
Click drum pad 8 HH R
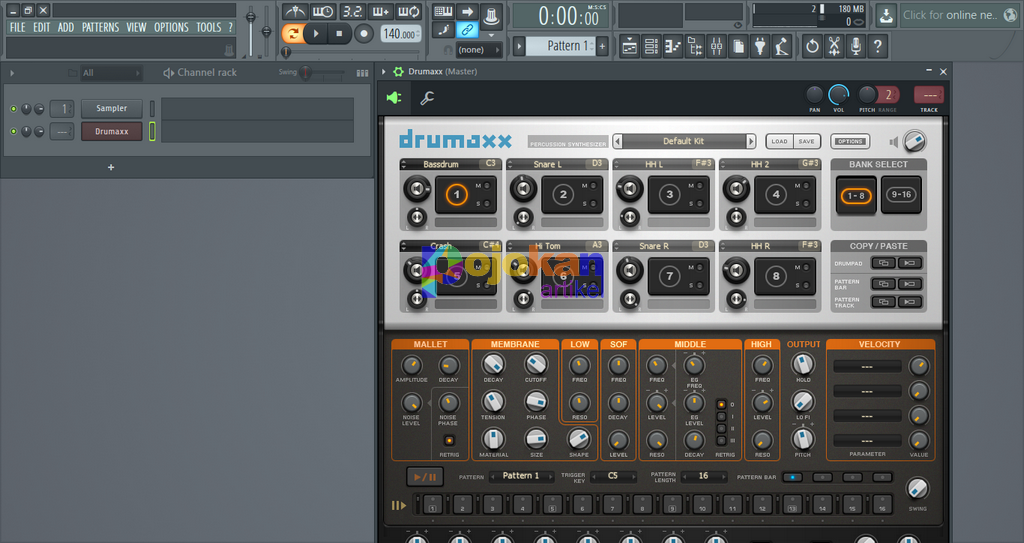click(776, 276)
